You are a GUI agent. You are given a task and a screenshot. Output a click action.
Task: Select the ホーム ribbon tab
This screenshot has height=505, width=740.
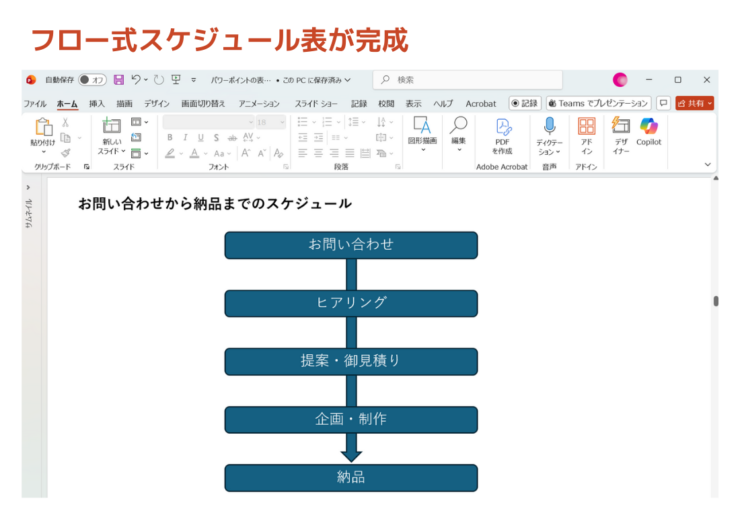coord(67,103)
